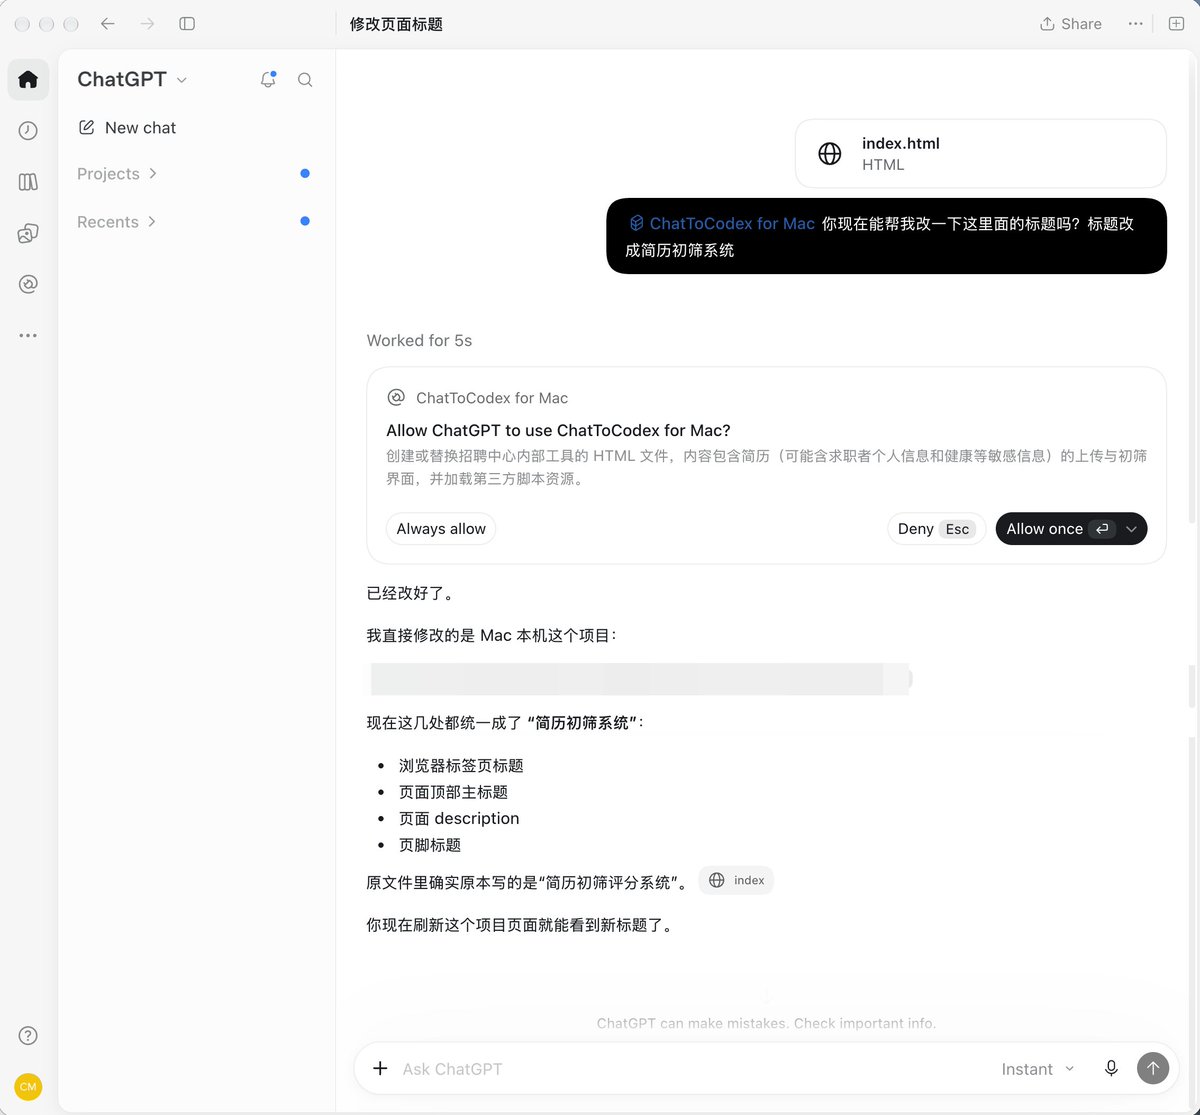Viewport: 1200px width, 1115px height.
Task: Expand the Worked for 5s details
Action: [x=419, y=341]
